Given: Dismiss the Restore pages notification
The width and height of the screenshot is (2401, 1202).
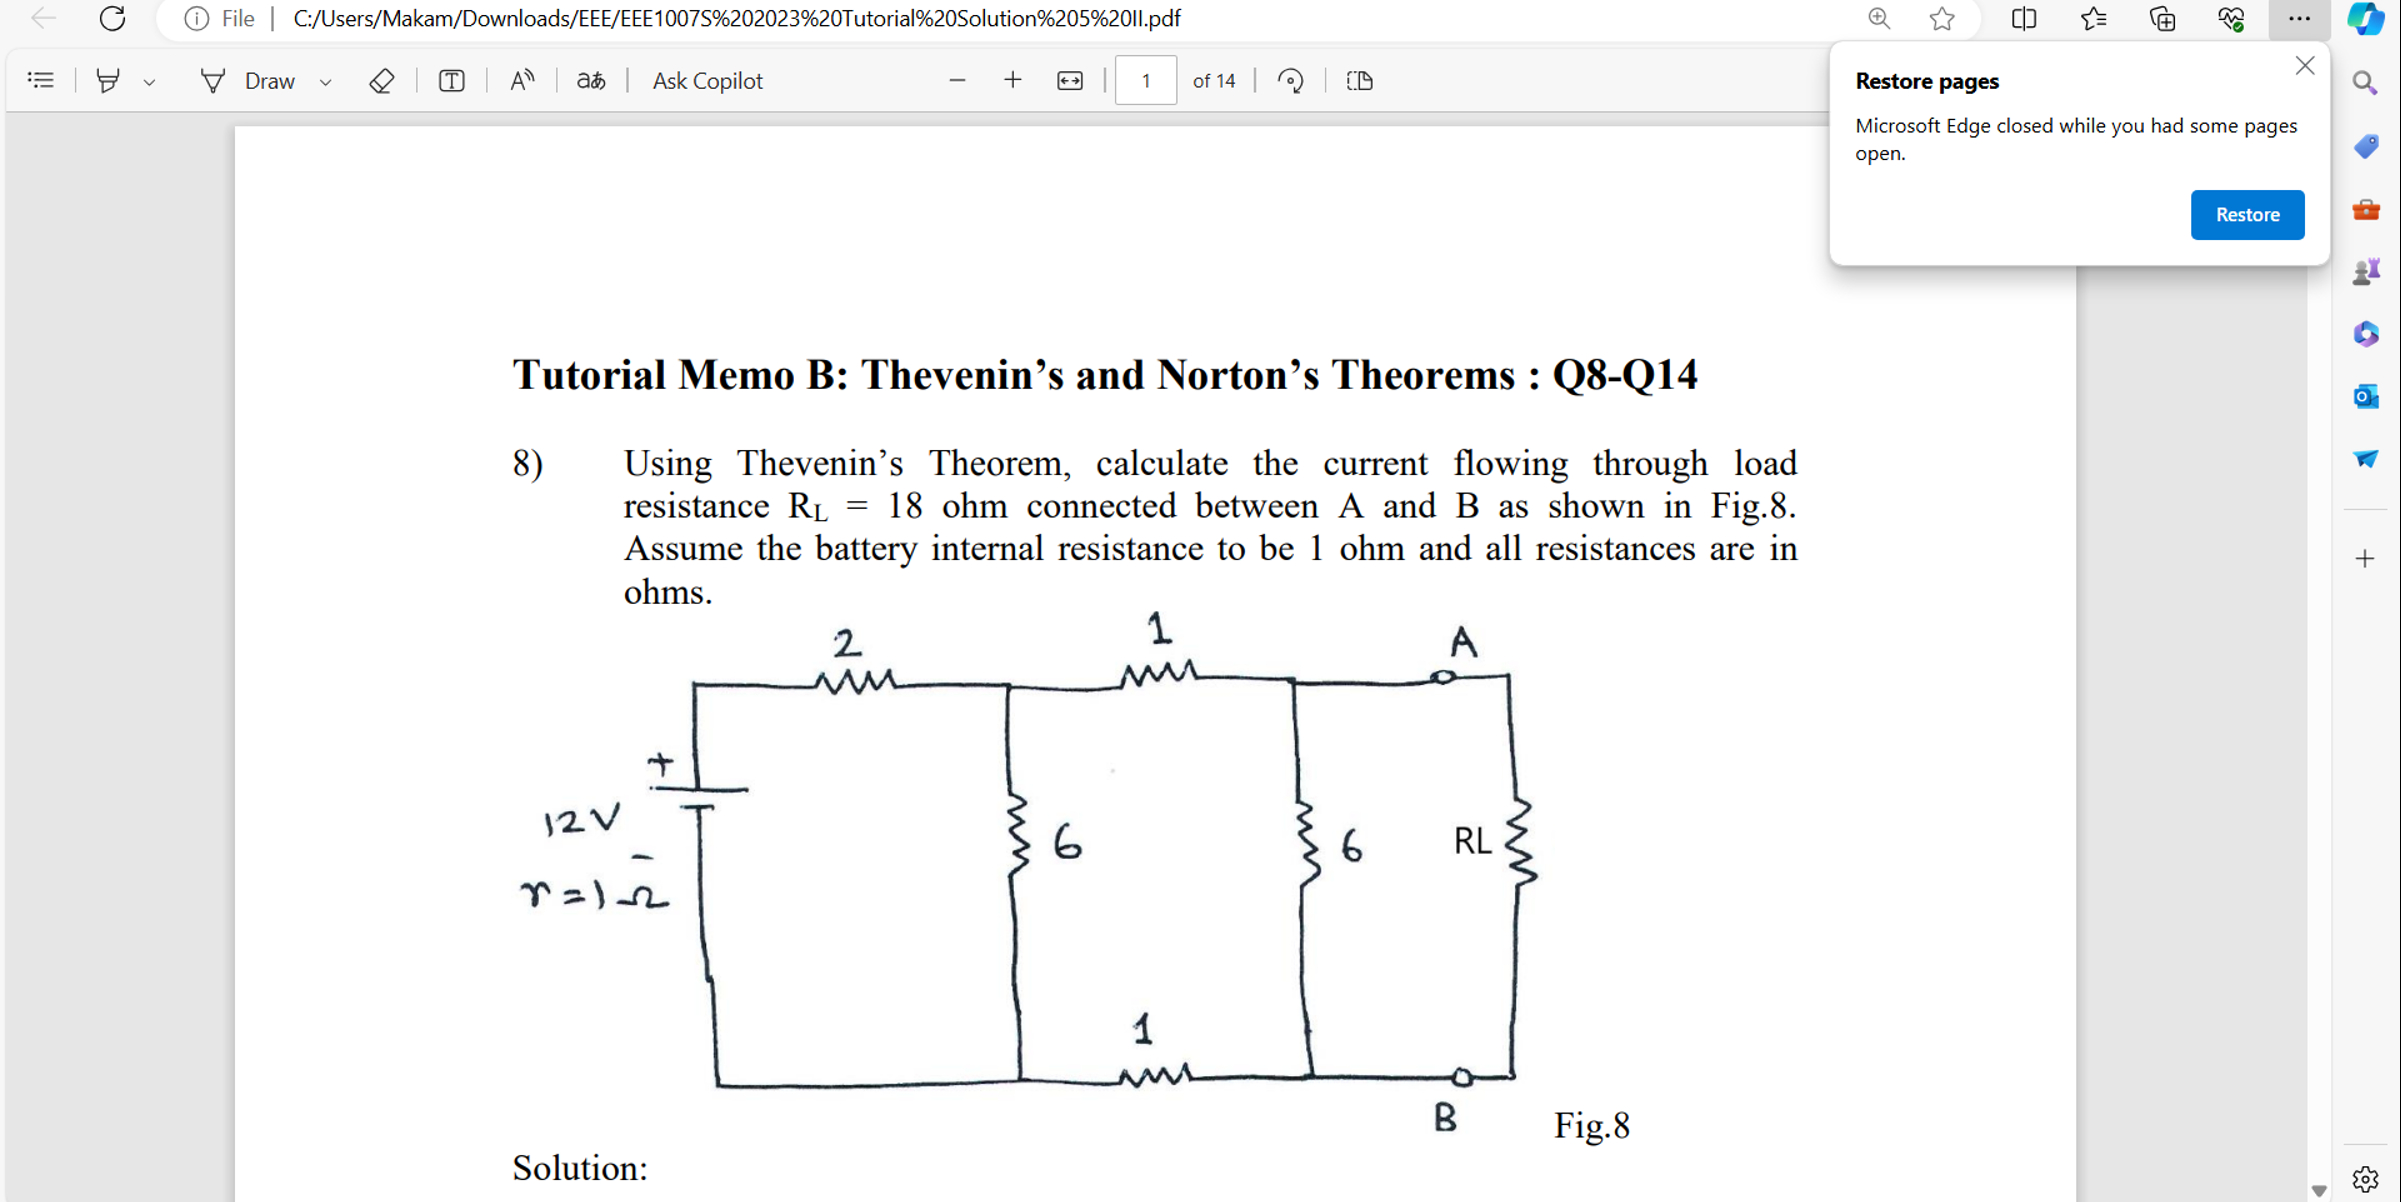Looking at the screenshot, I should 2305,65.
